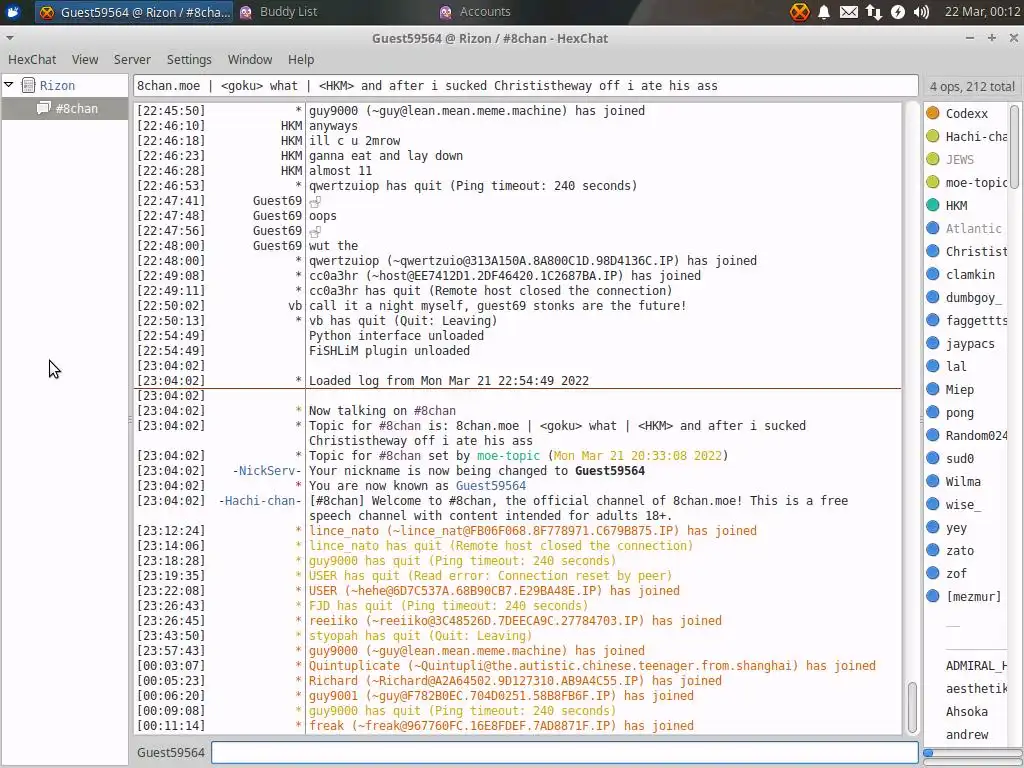Click the 'Python interface unloaded' message
Image resolution: width=1024 pixels, height=768 pixels.
[396, 336]
